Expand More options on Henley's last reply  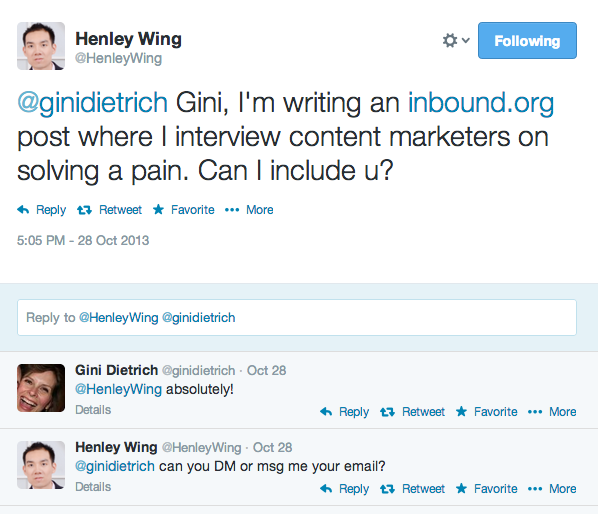click(552, 489)
